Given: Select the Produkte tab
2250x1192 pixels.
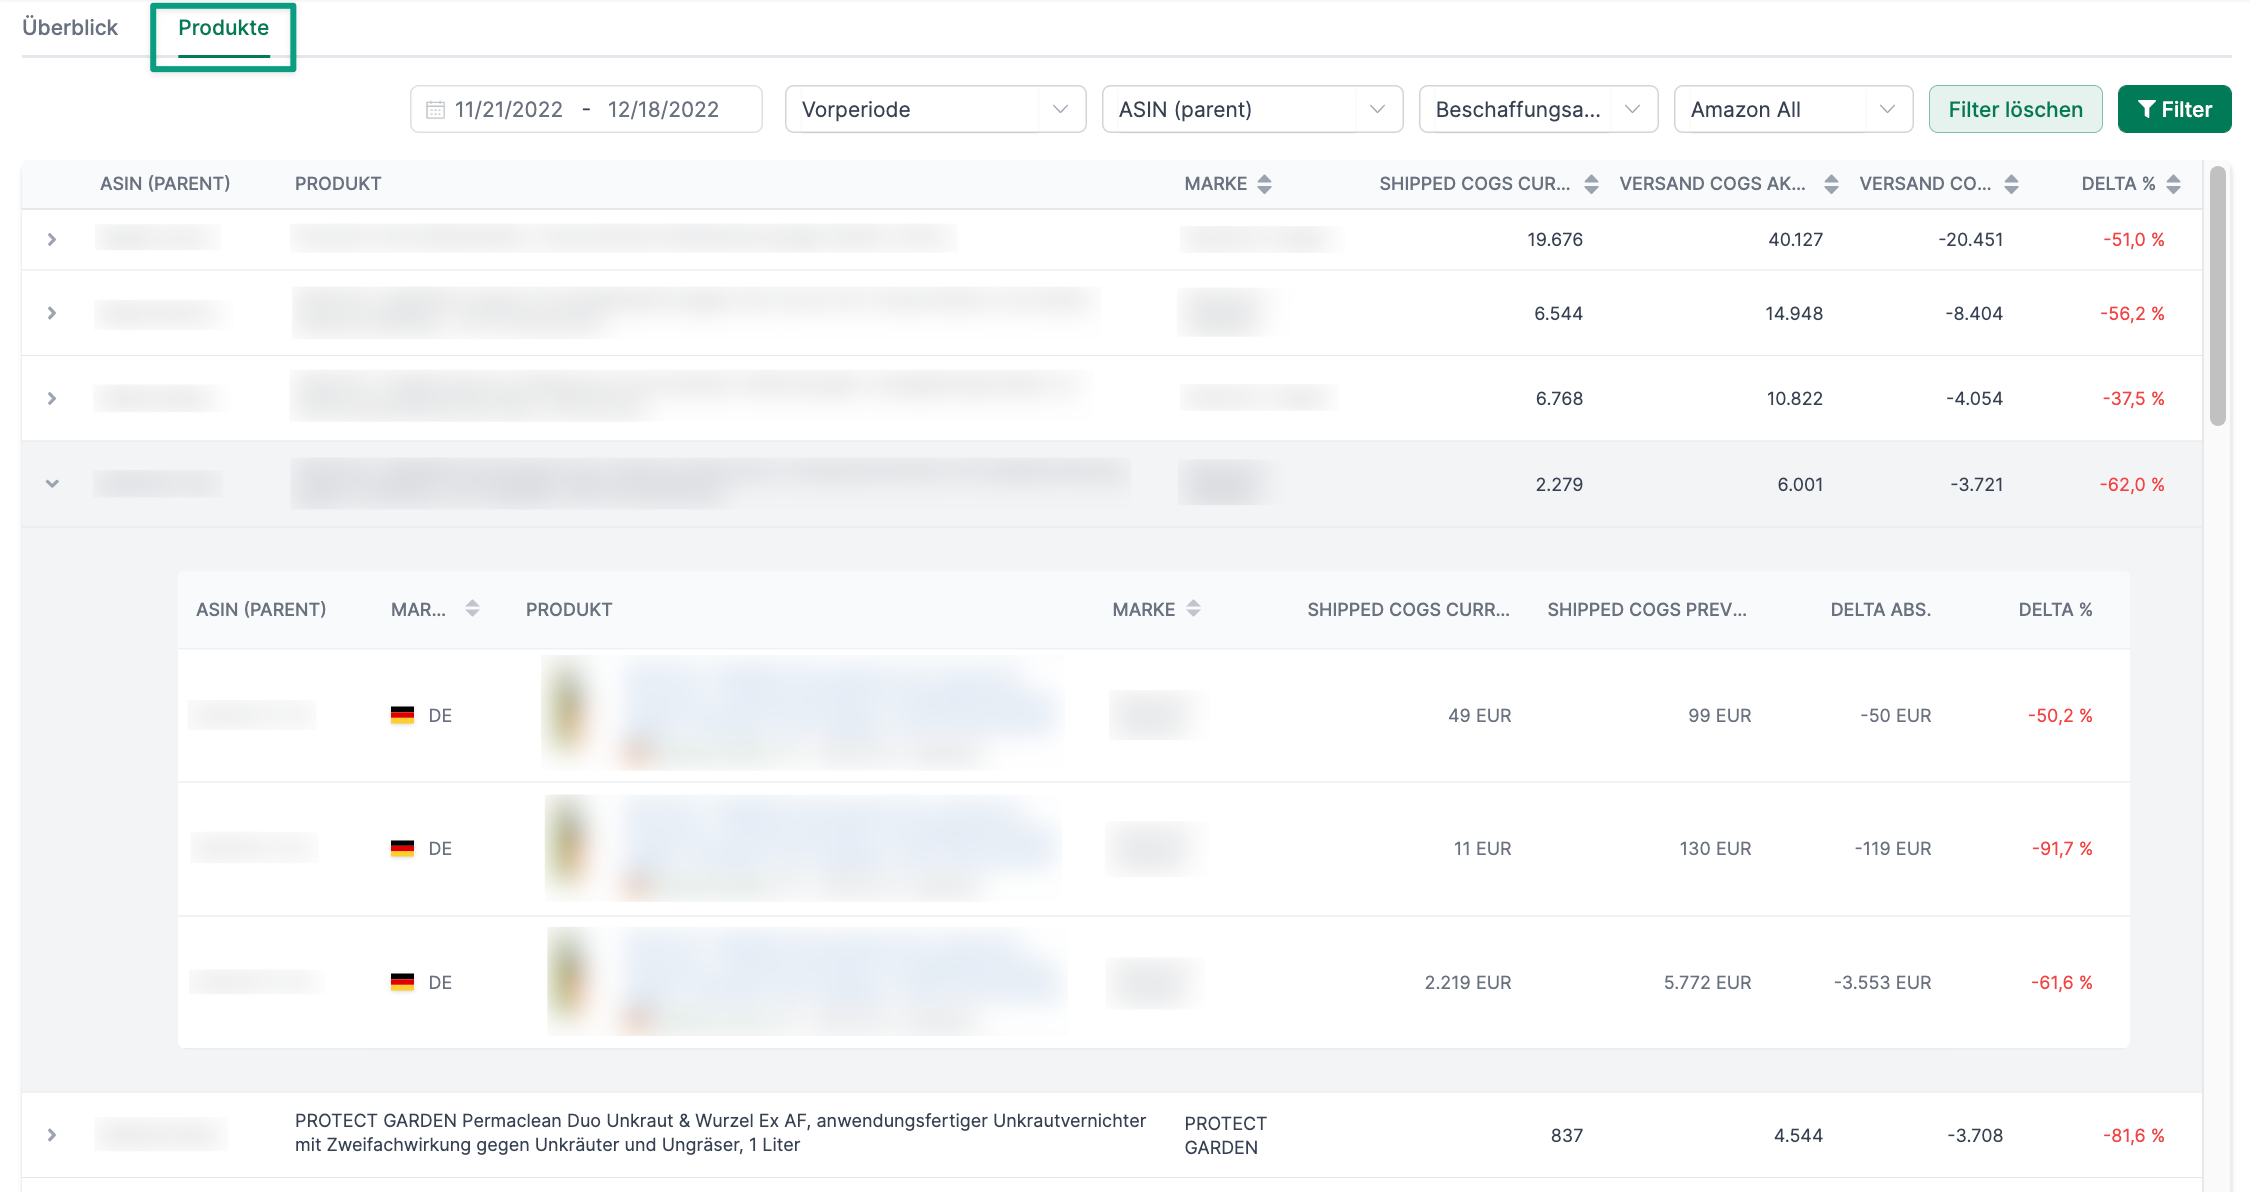Looking at the screenshot, I should pos(223,27).
